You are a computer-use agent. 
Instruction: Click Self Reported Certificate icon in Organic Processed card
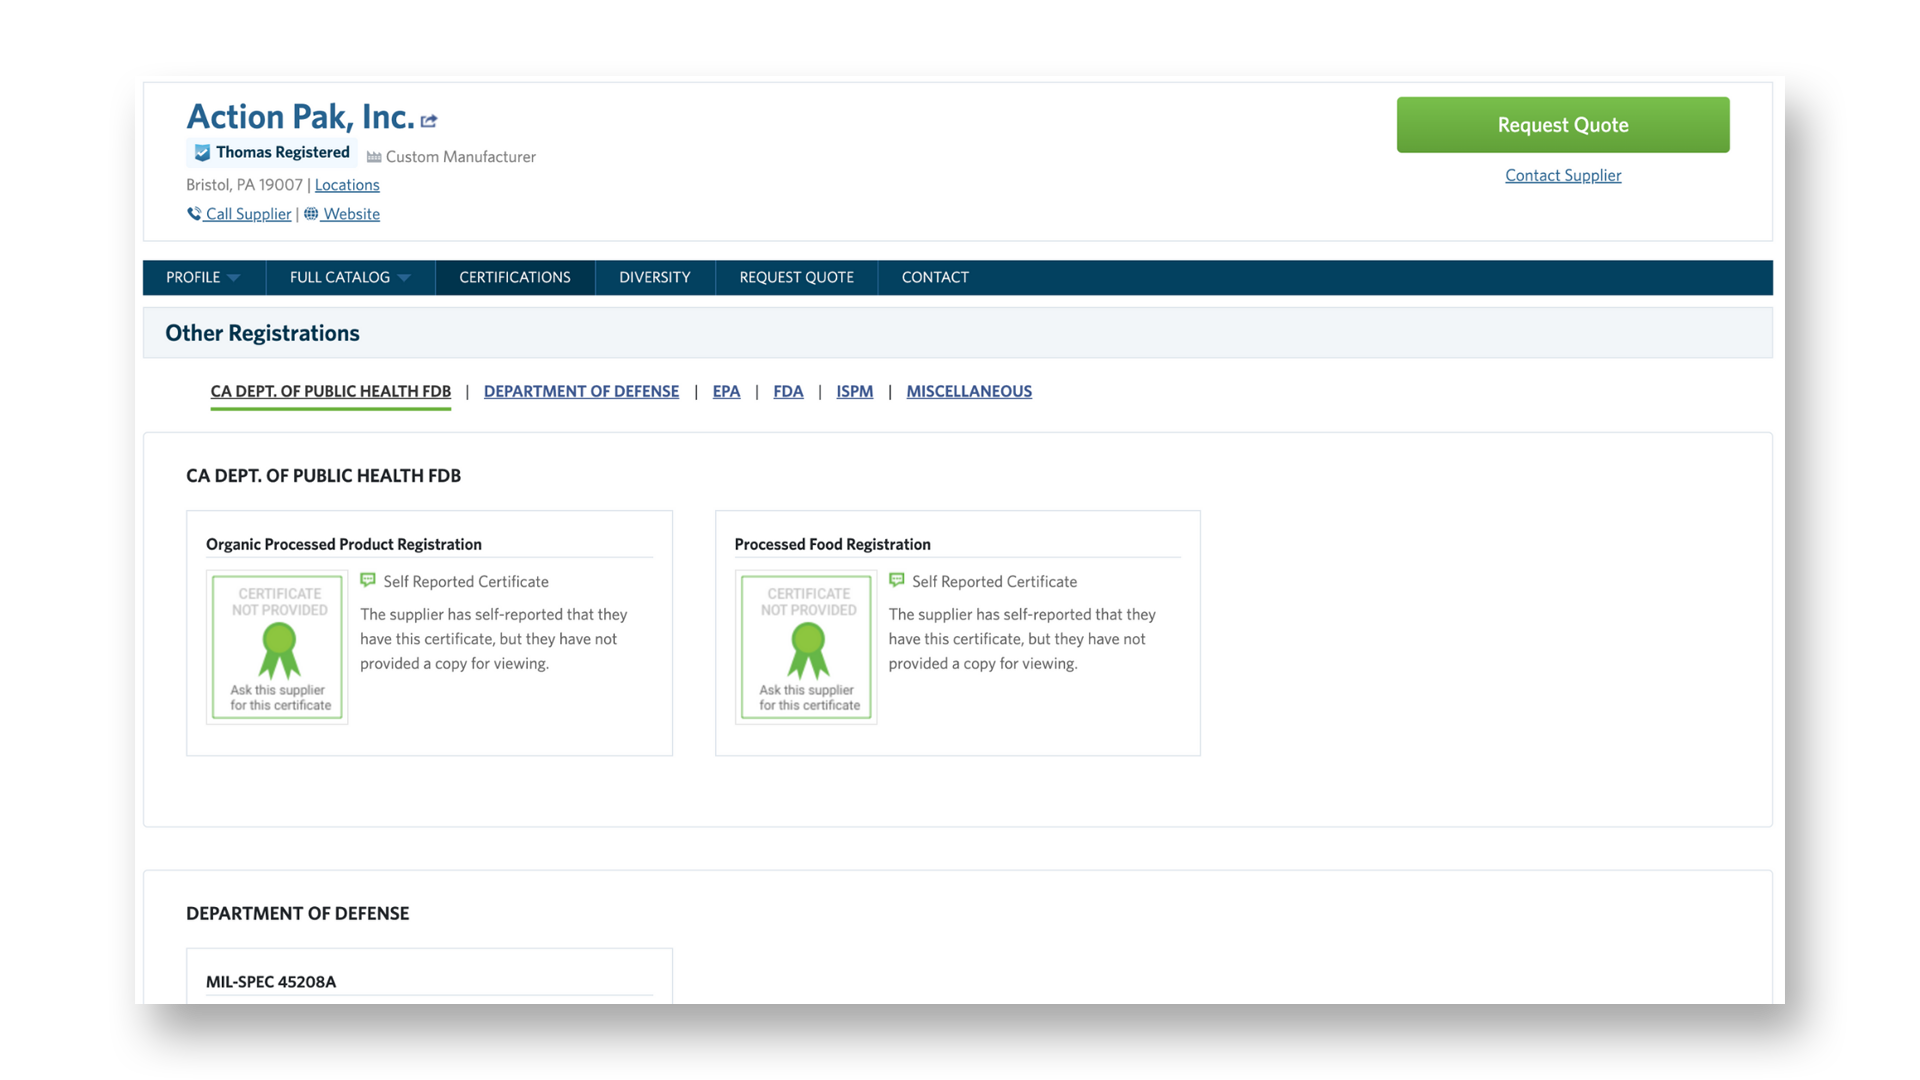point(368,581)
